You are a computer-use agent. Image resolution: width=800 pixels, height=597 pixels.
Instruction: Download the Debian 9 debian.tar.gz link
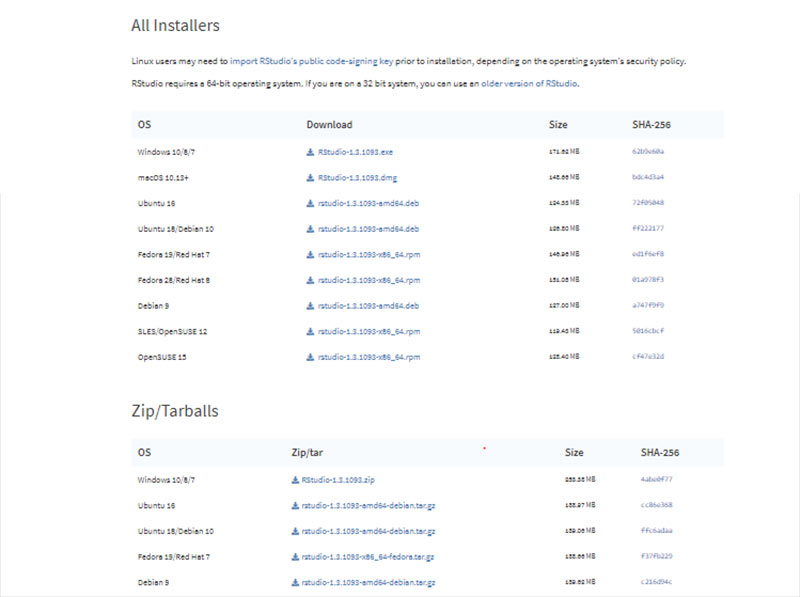pos(368,582)
